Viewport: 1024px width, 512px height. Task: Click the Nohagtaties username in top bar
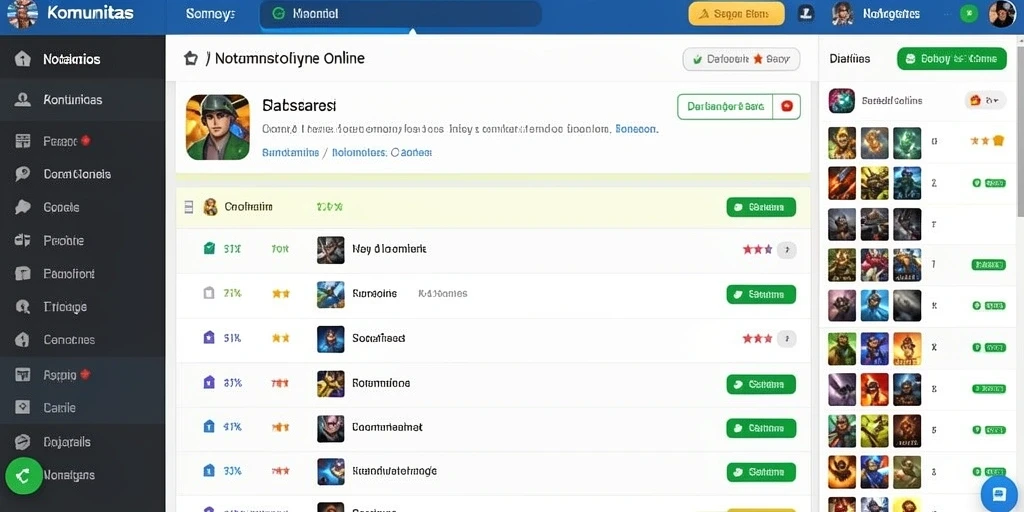[x=891, y=14]
